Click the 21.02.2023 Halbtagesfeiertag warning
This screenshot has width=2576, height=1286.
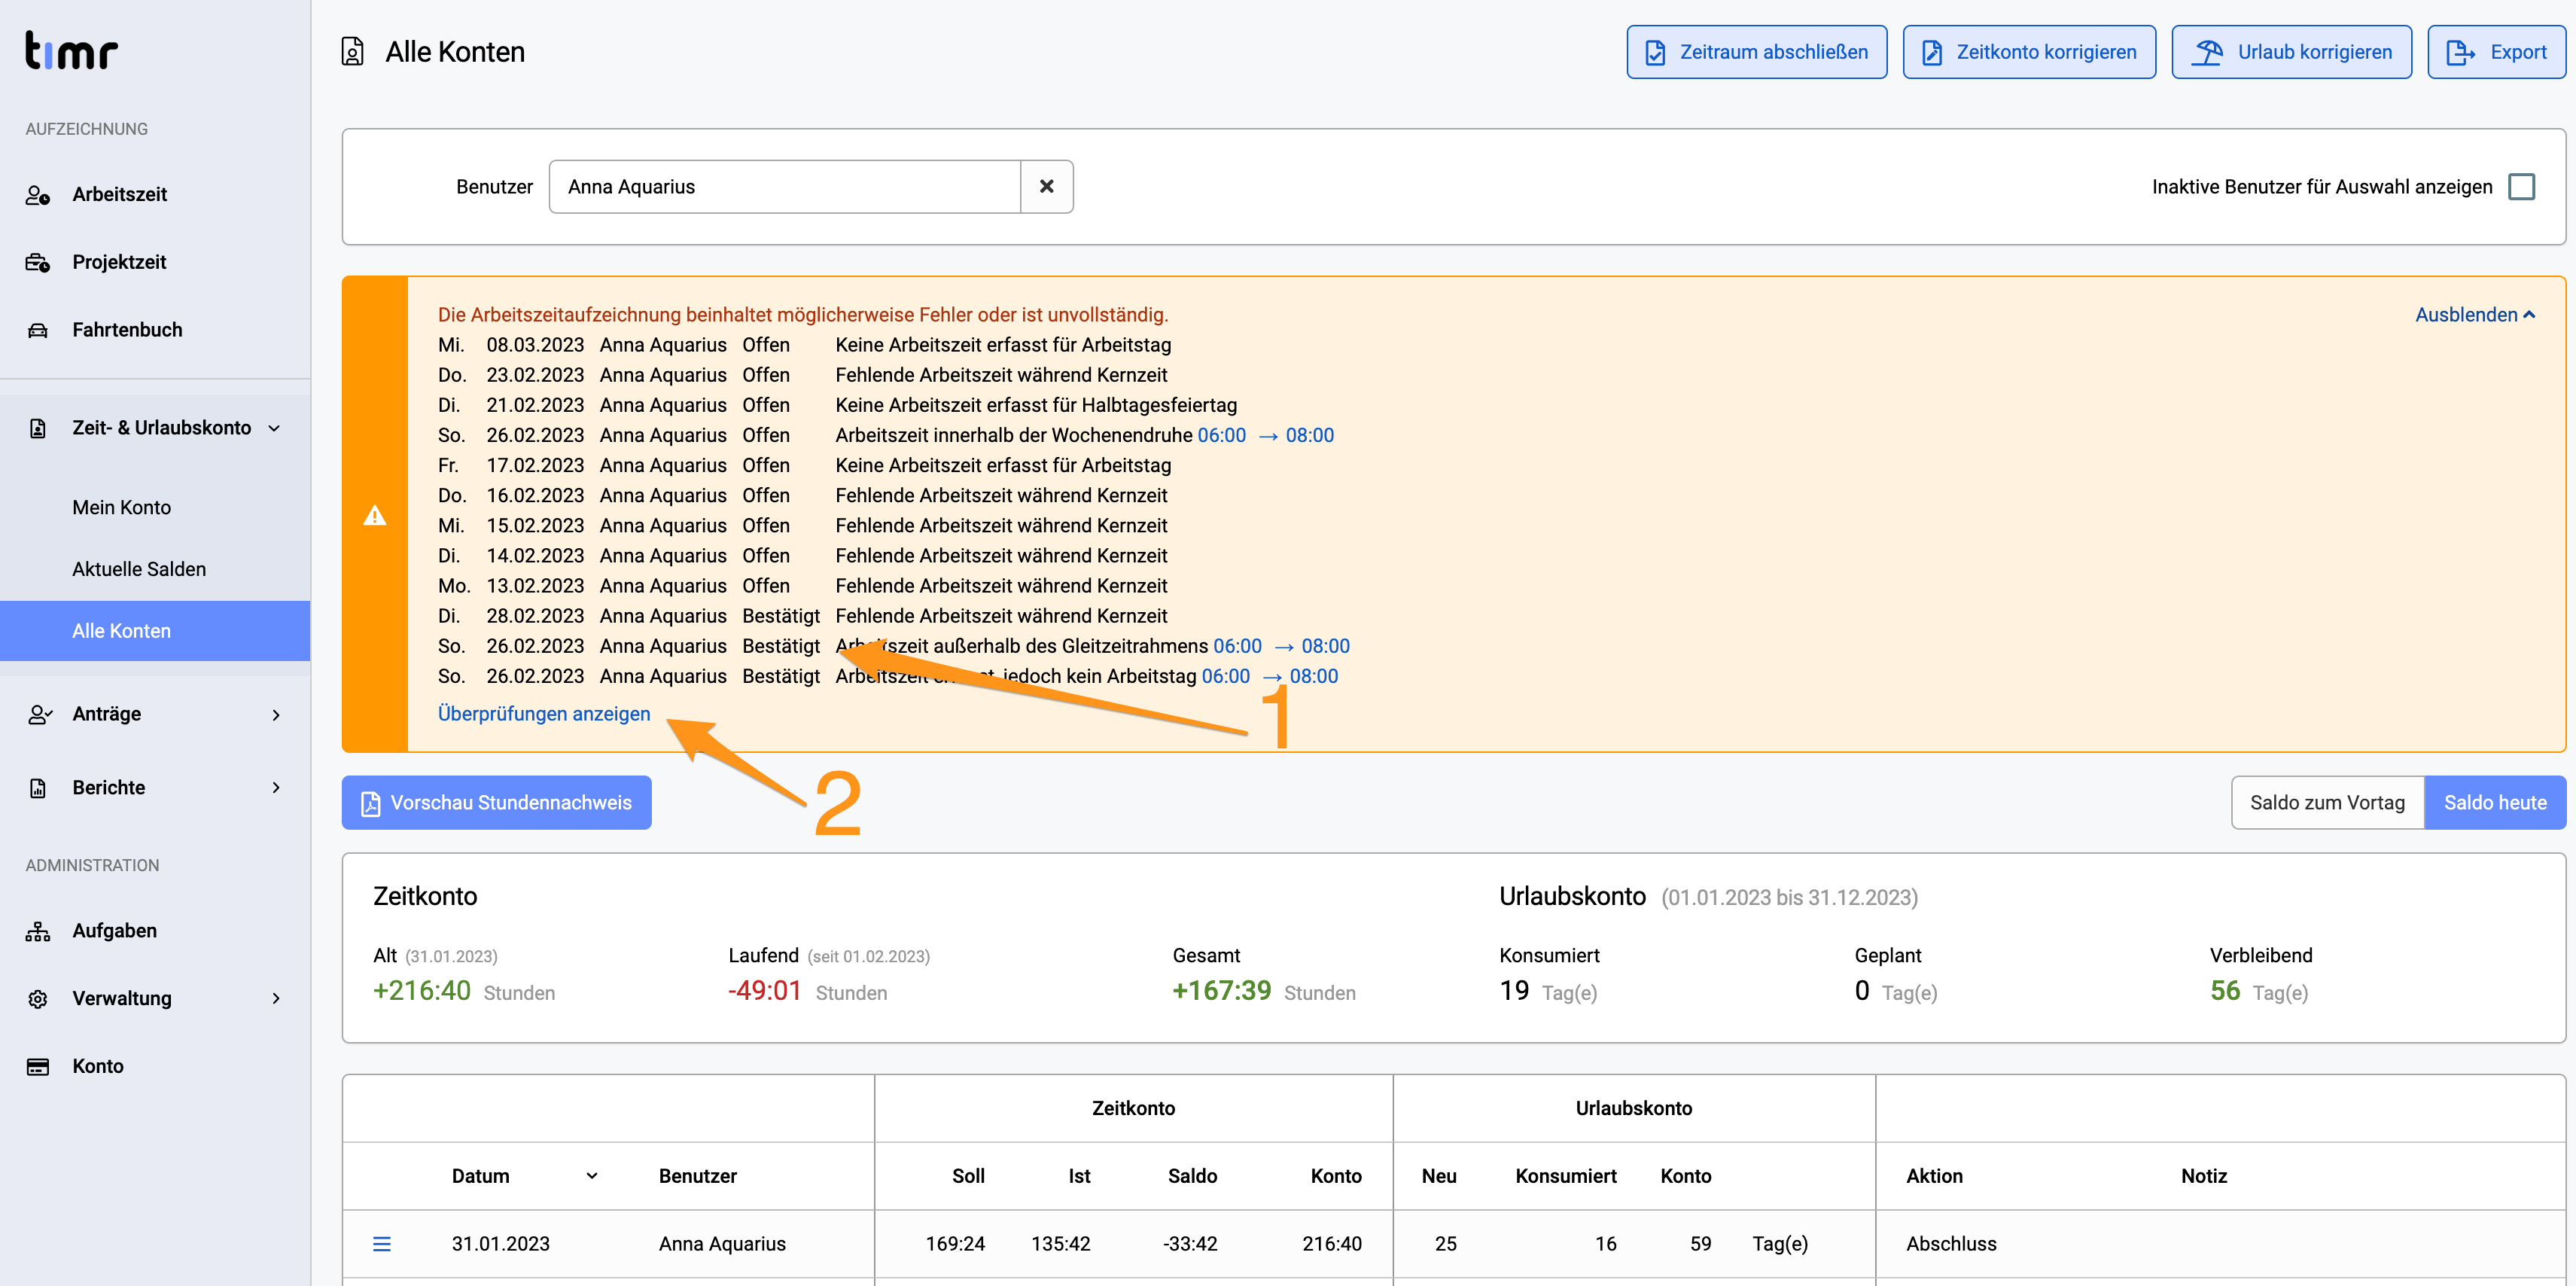point(838,405)
